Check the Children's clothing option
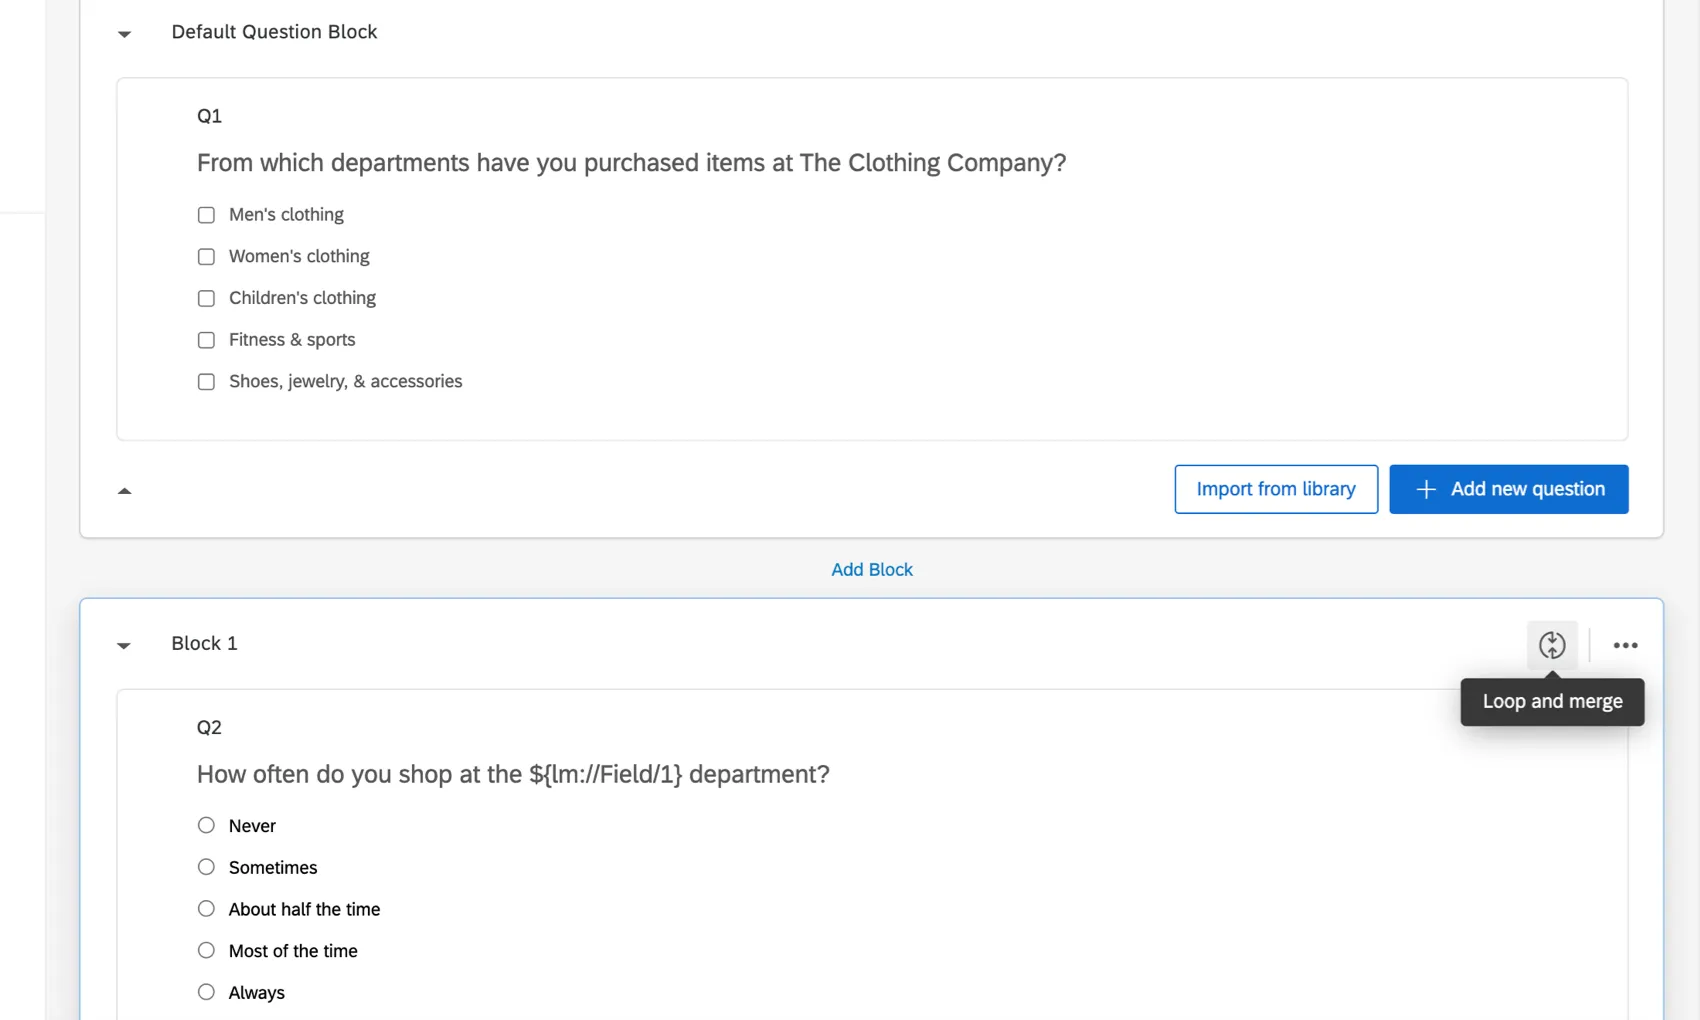Image resolution: width=1700 pixels, height=1020 pixels. [206, 298]
